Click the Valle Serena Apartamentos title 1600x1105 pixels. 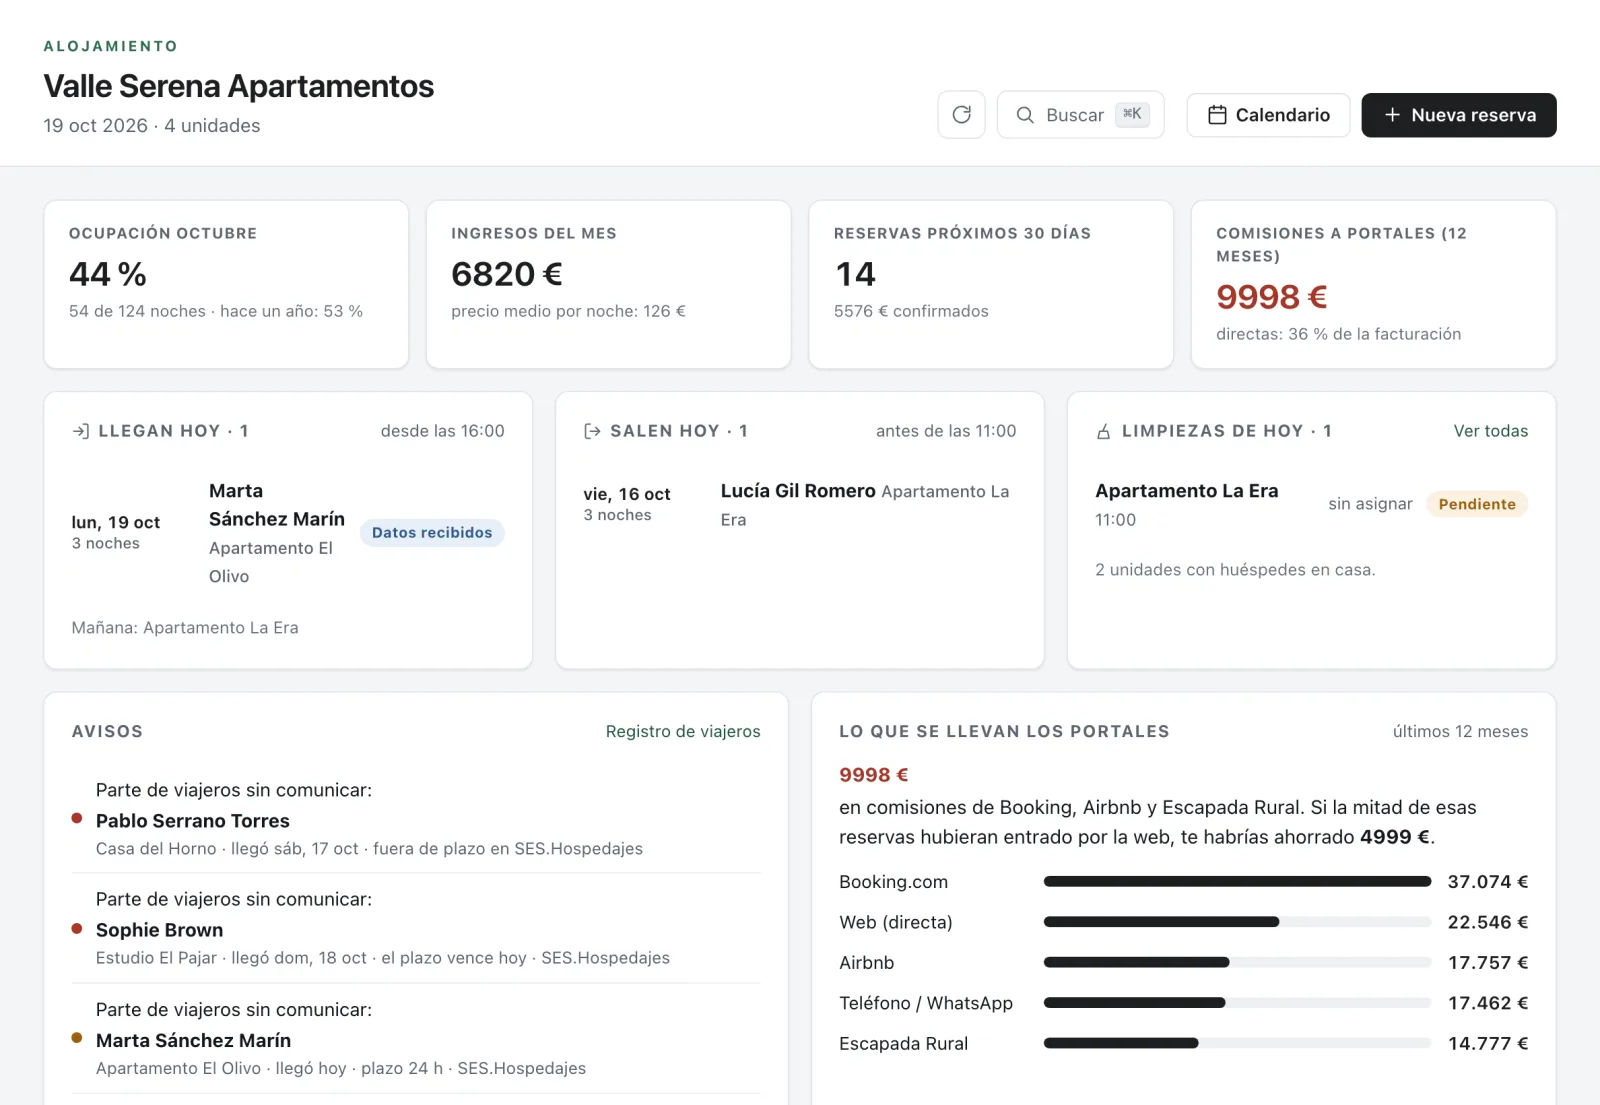tap(239, 86)
